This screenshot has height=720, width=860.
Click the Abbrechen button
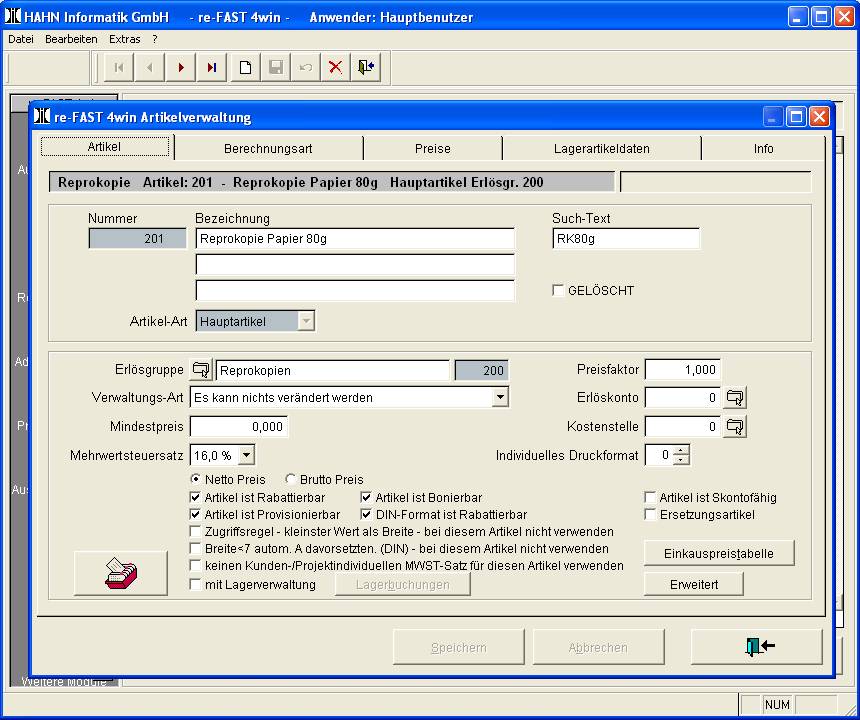click(598, 647)
